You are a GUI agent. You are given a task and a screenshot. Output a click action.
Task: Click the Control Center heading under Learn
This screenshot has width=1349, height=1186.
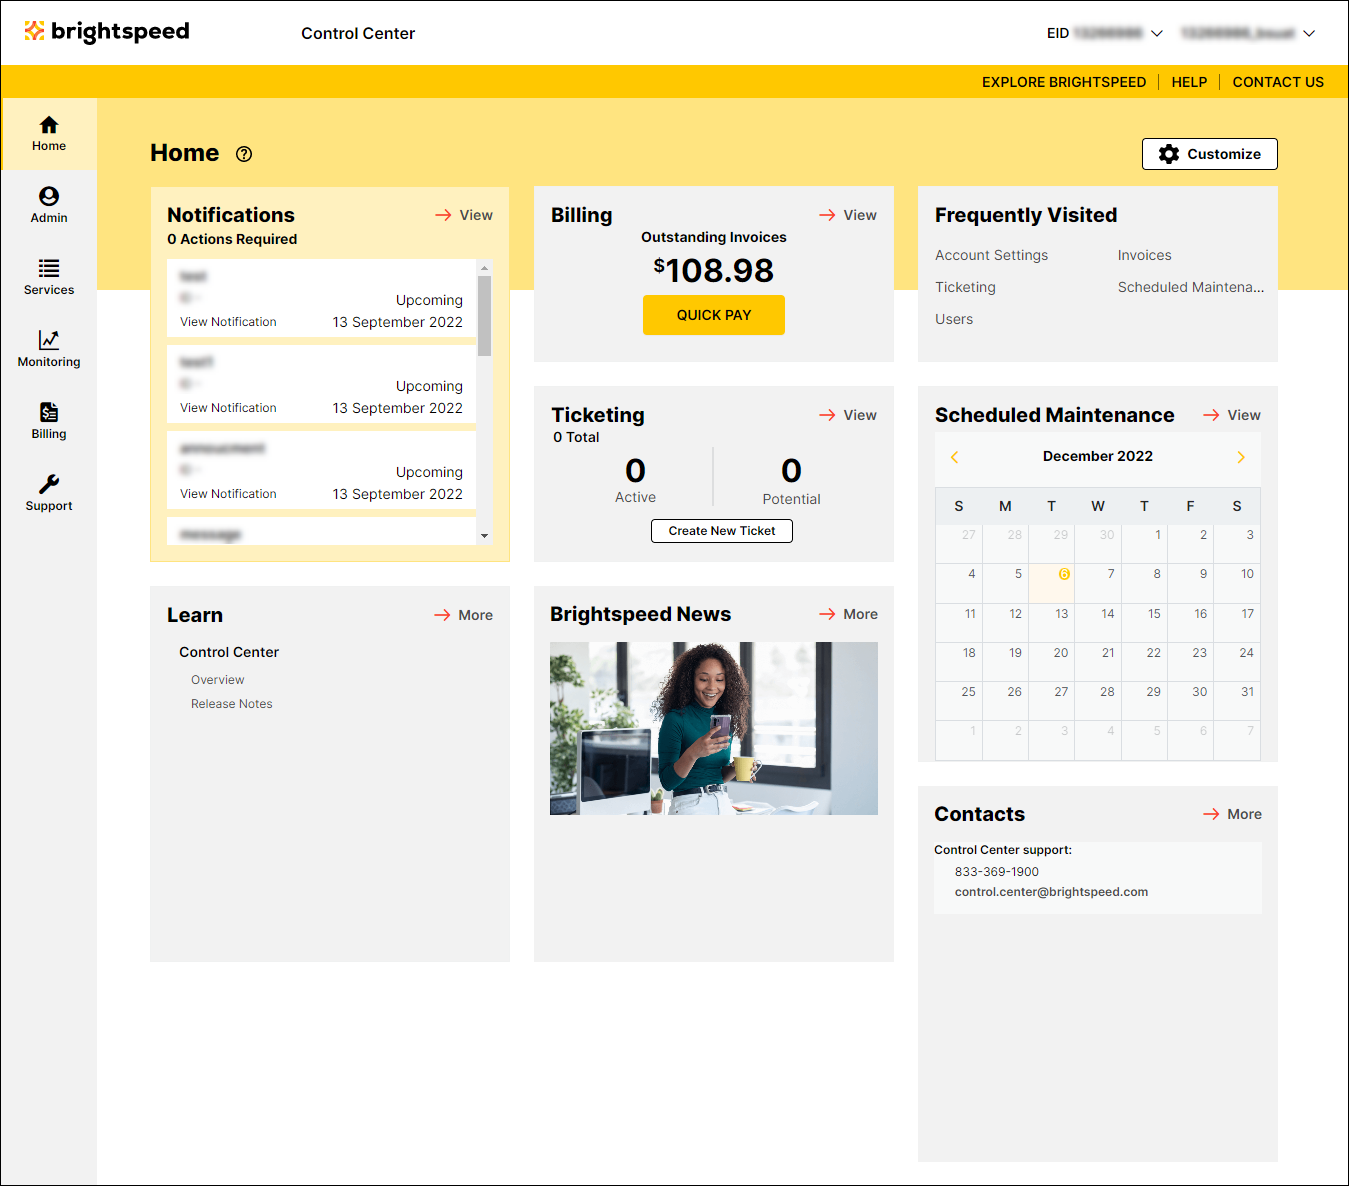(x=229, y=652)
